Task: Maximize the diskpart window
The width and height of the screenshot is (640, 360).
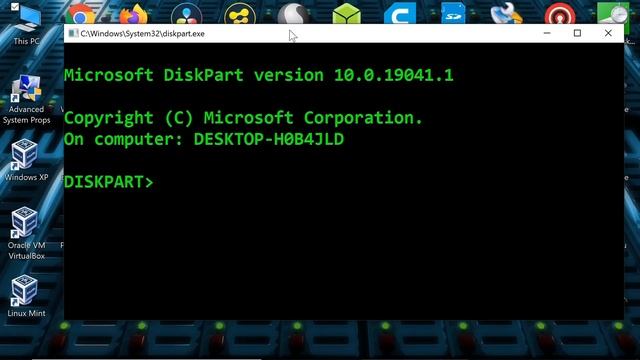Action: 577,33
